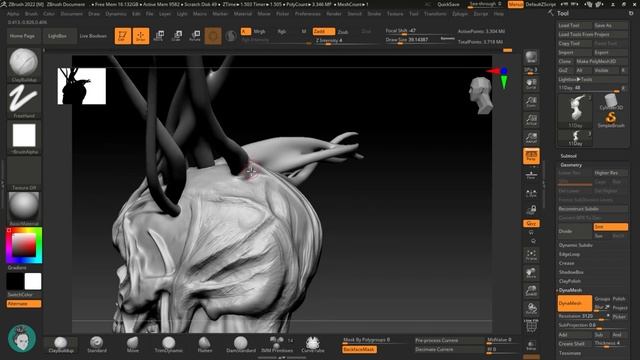Open the Render menu
The width and height of the screenshot is (640, 360).
pyautogui.click(x=334, y=14)
